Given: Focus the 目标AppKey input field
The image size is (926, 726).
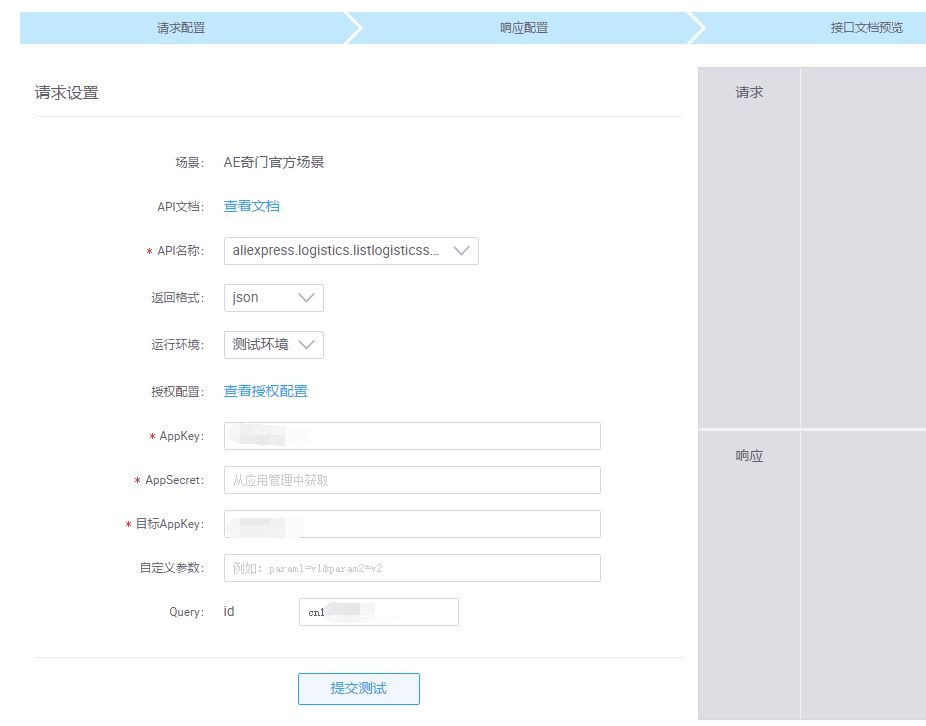Looking at the screenshot, I should click(412, 524).
